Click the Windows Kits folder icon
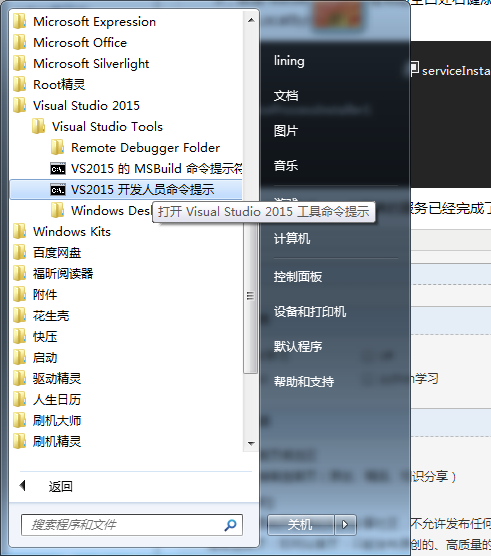This screenshot has width=491, height=556. click(19, 232)
